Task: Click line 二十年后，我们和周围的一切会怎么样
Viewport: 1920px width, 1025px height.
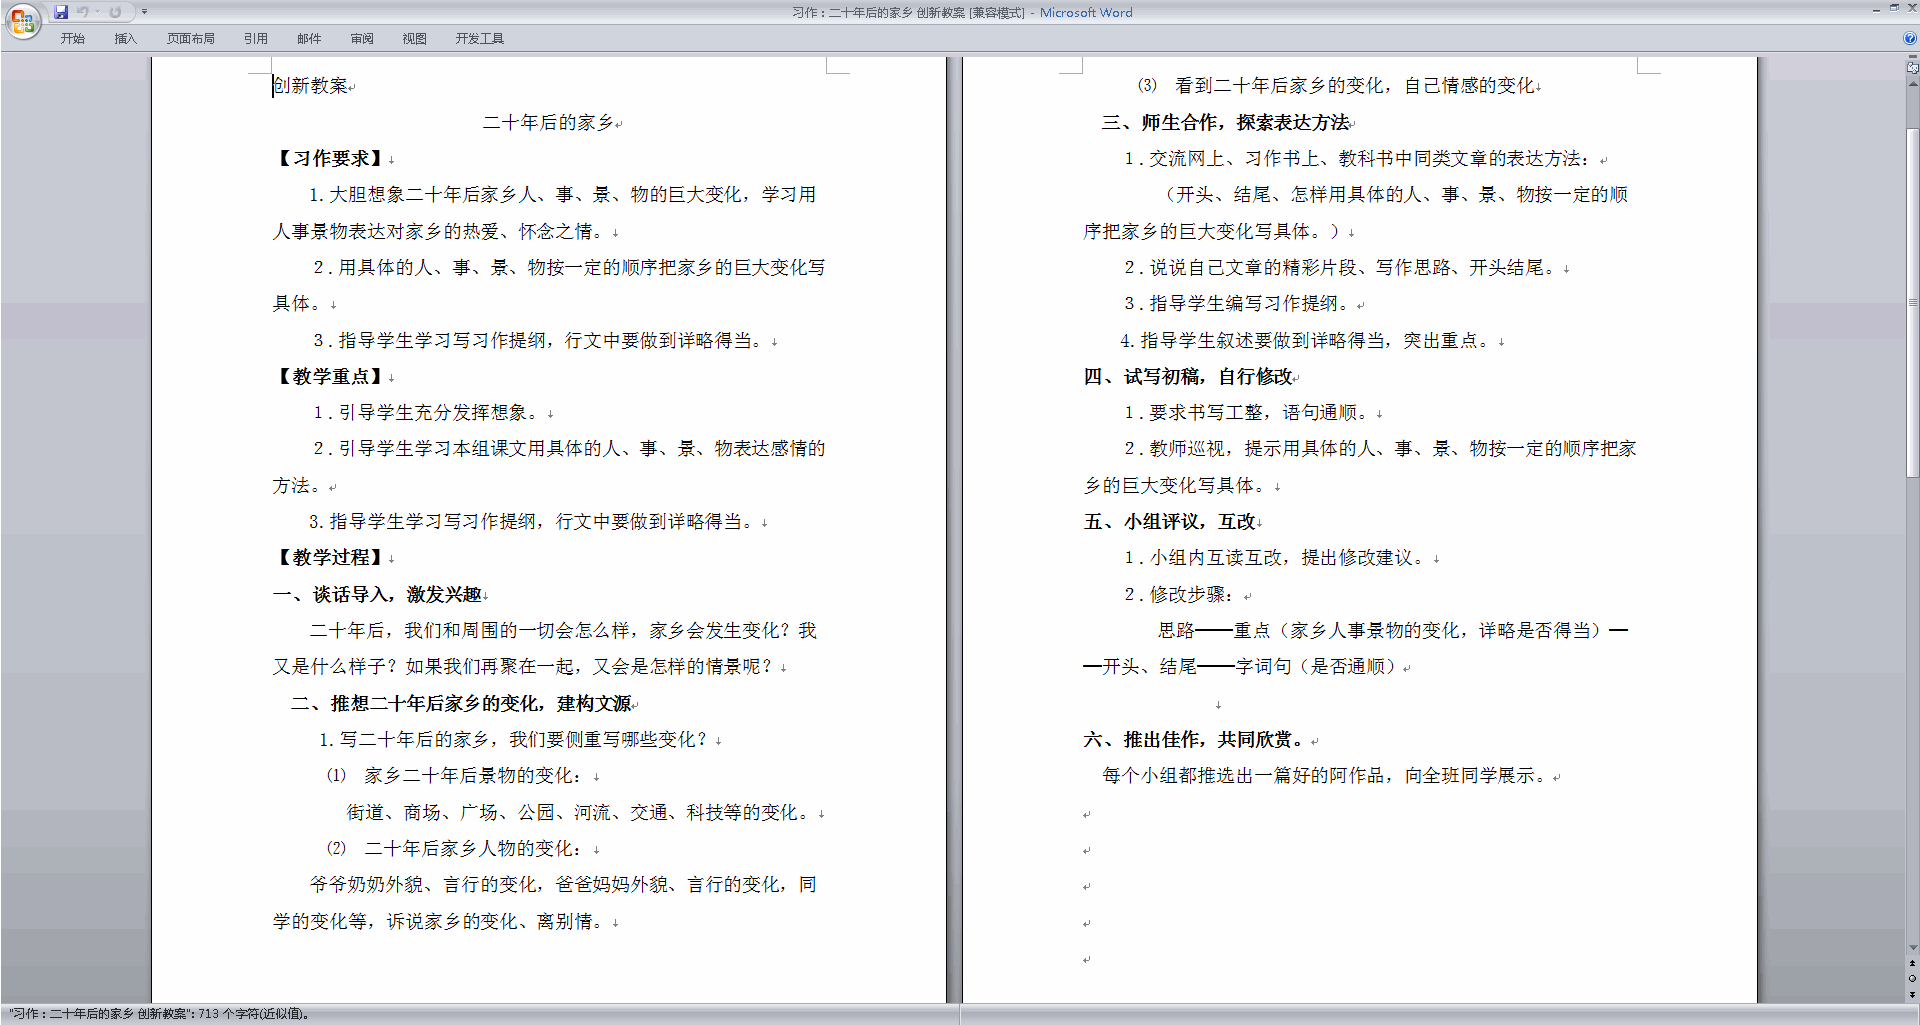Action: click(563, 630)
